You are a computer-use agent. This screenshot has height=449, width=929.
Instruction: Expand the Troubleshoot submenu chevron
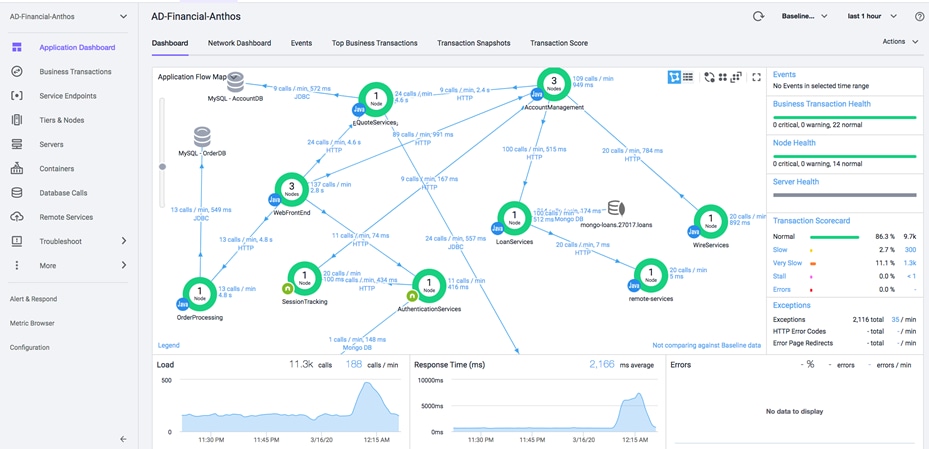(124, 241)
